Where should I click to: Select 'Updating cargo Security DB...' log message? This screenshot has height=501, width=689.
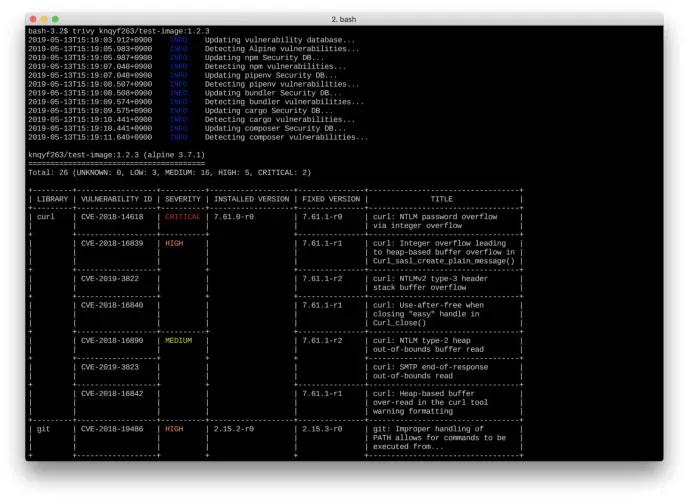(268, 111)
